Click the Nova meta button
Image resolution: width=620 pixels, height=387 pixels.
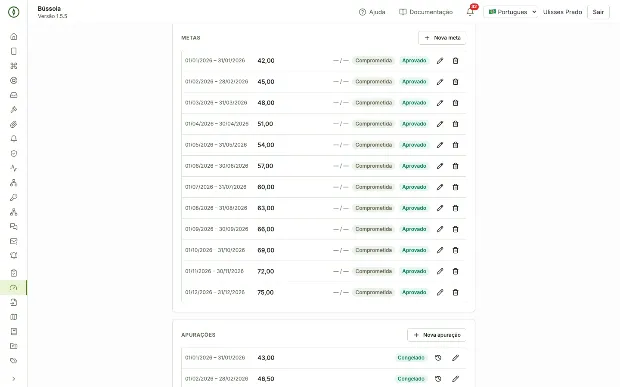[442, 38]
